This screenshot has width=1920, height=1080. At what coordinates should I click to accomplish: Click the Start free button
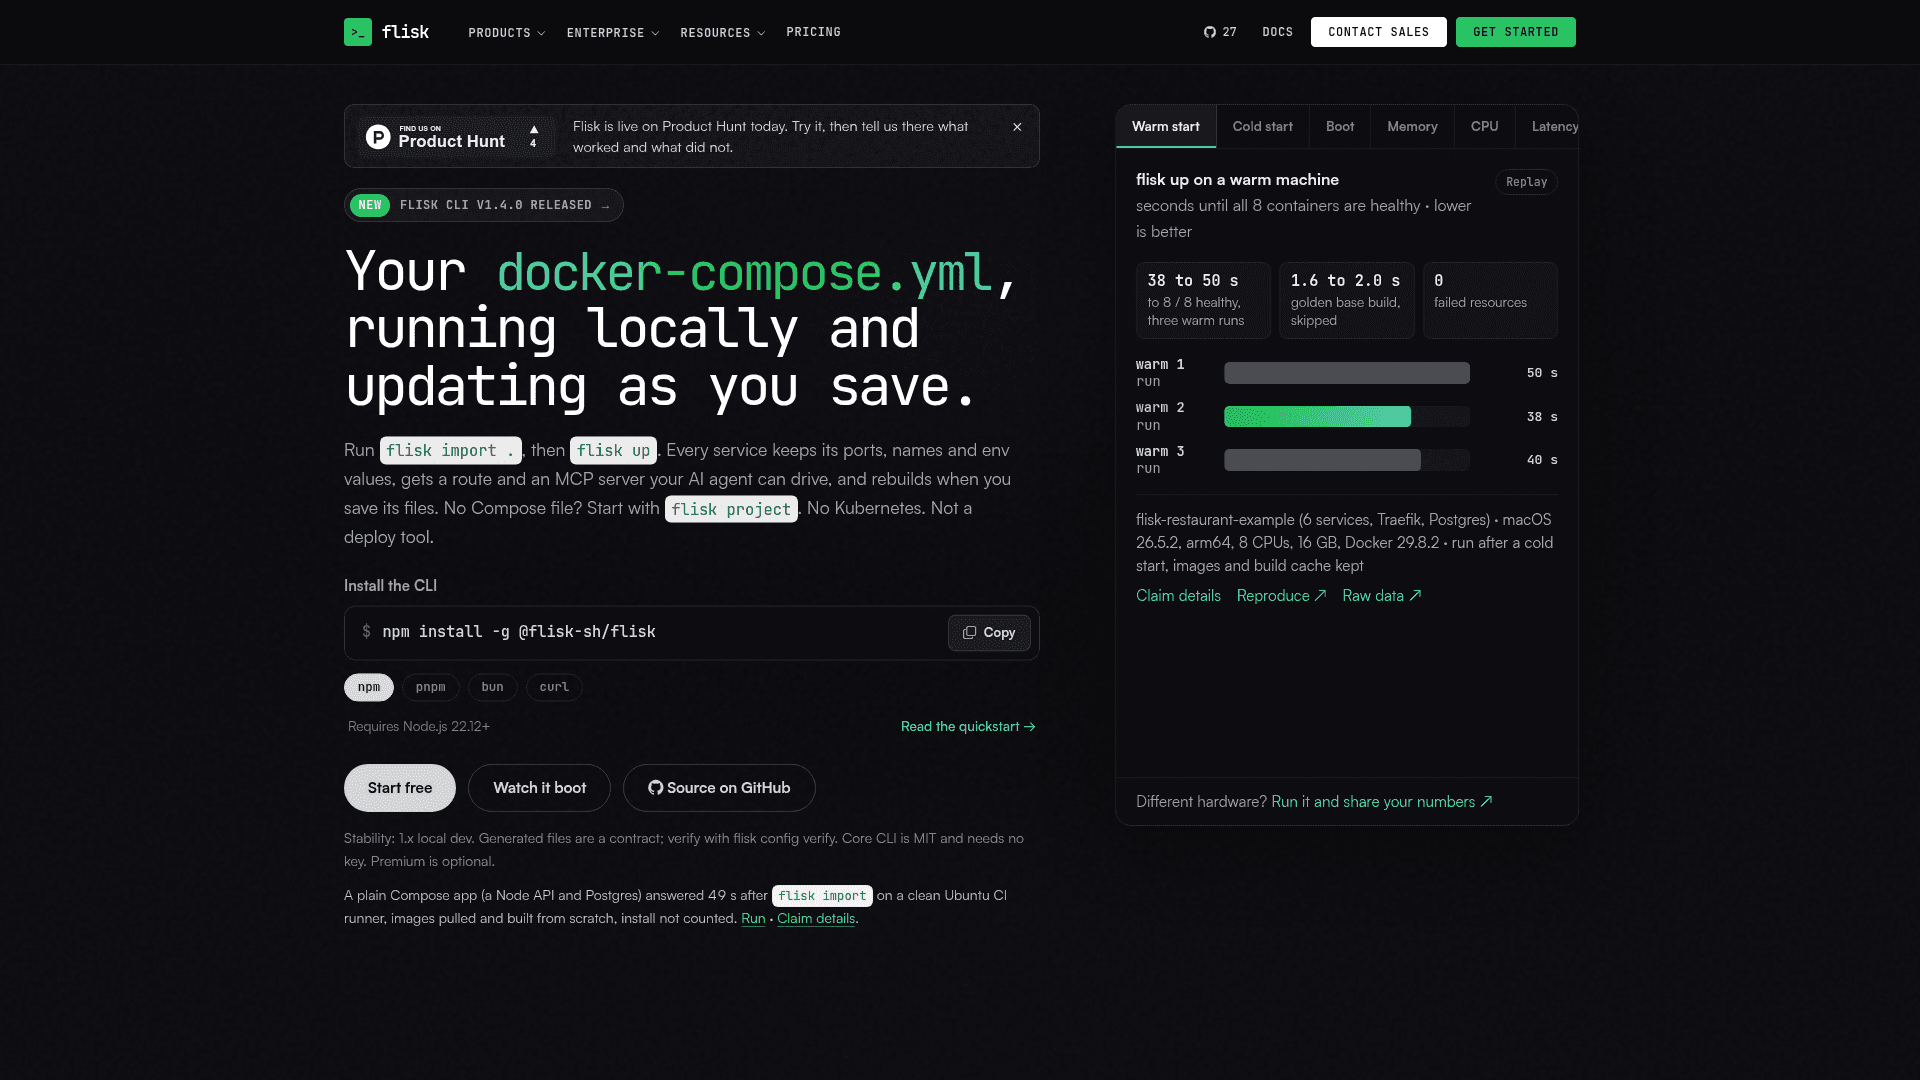[400, 788]
